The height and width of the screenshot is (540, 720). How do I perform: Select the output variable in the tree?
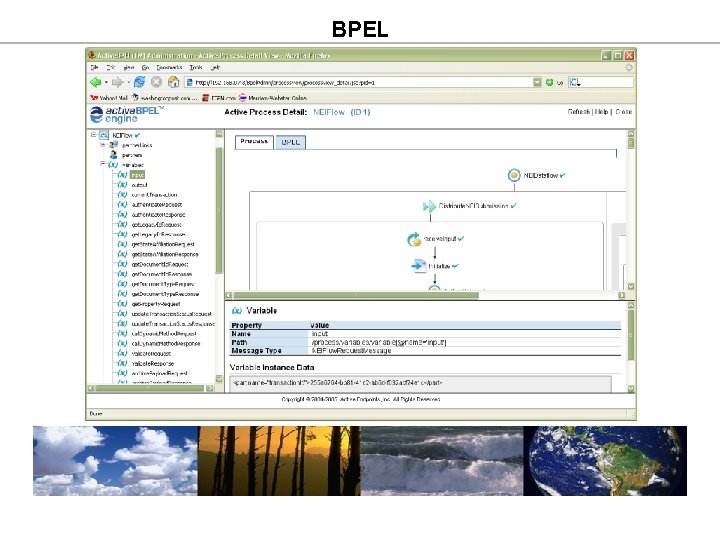pos(139,185)
